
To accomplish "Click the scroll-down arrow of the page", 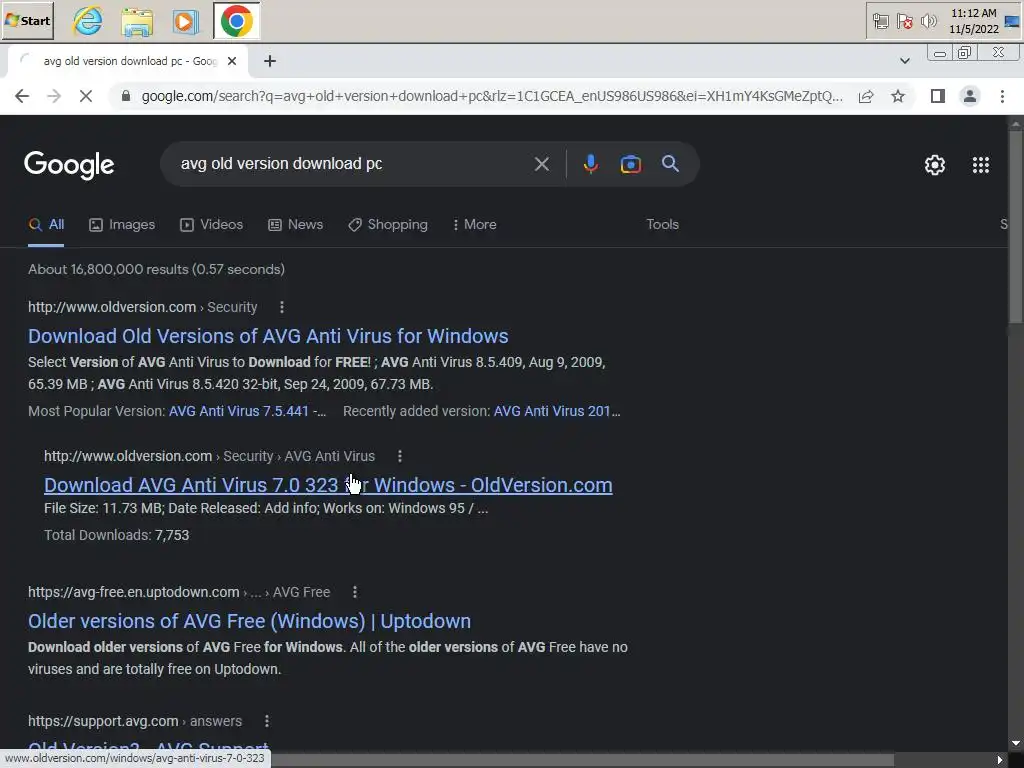I will point(1016,744).
